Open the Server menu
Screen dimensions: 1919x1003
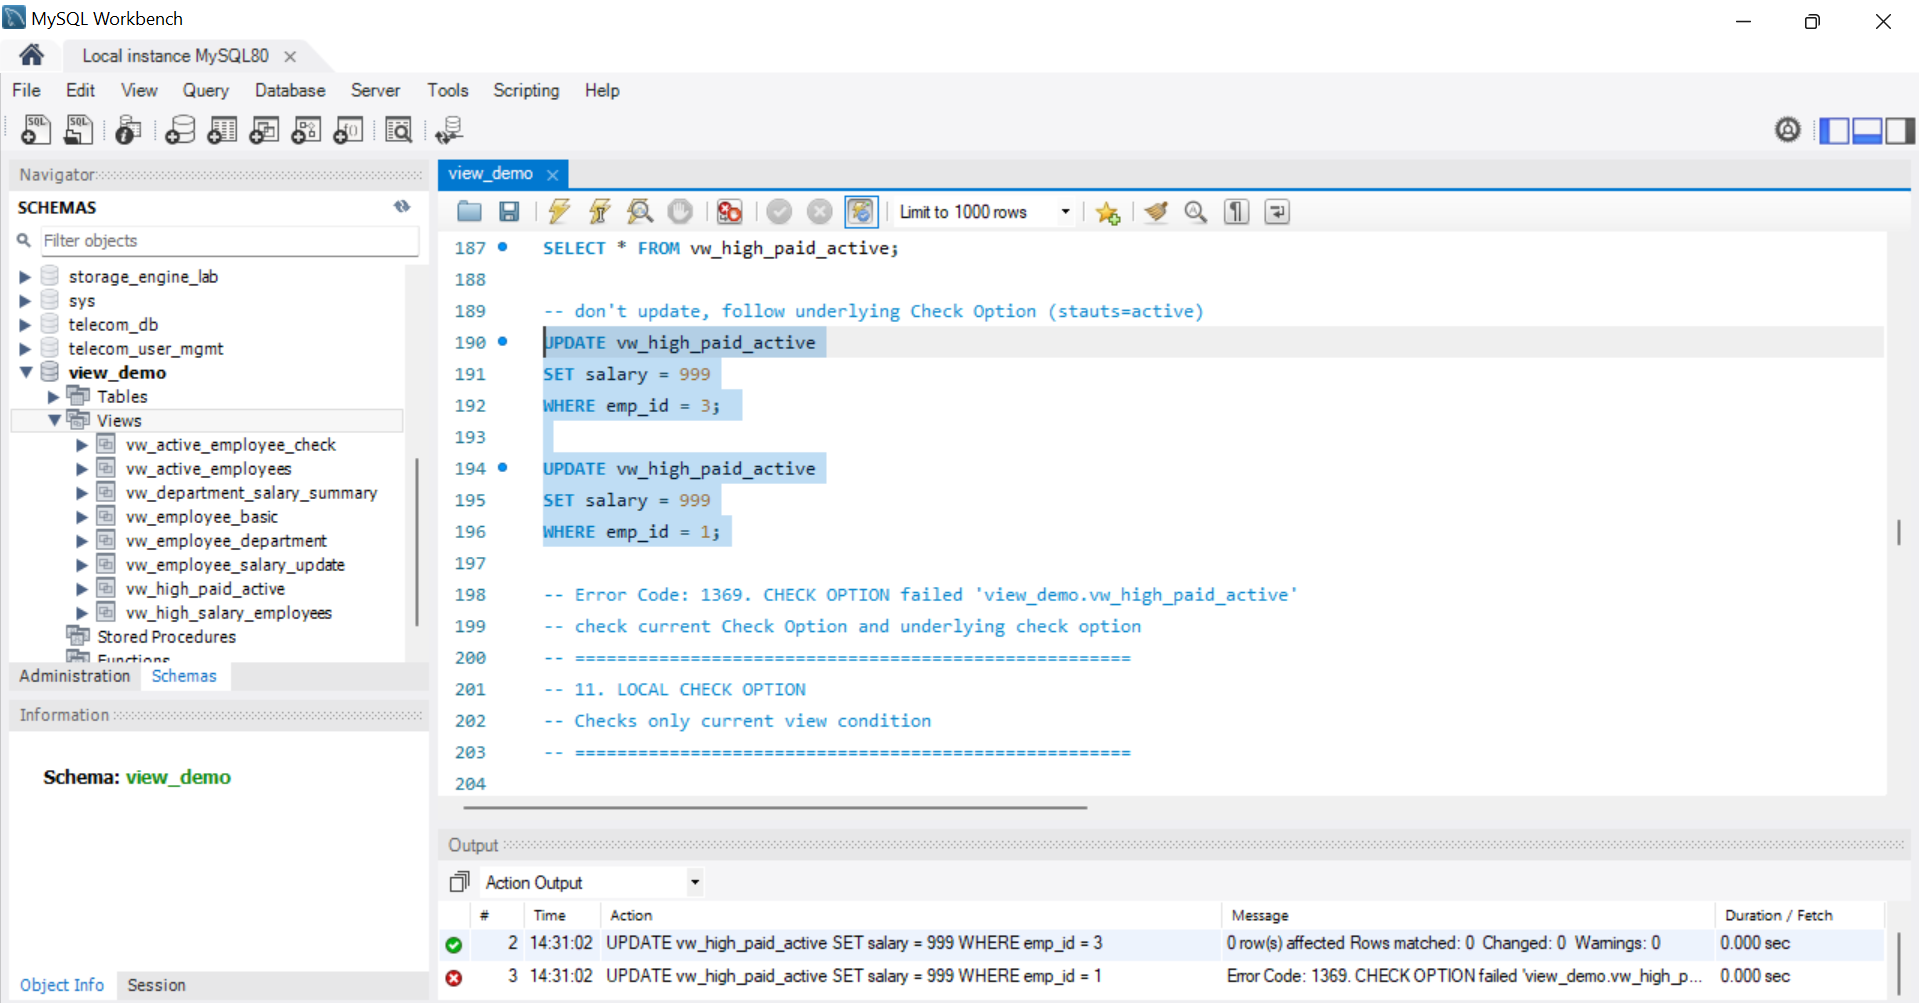point(375,90)
